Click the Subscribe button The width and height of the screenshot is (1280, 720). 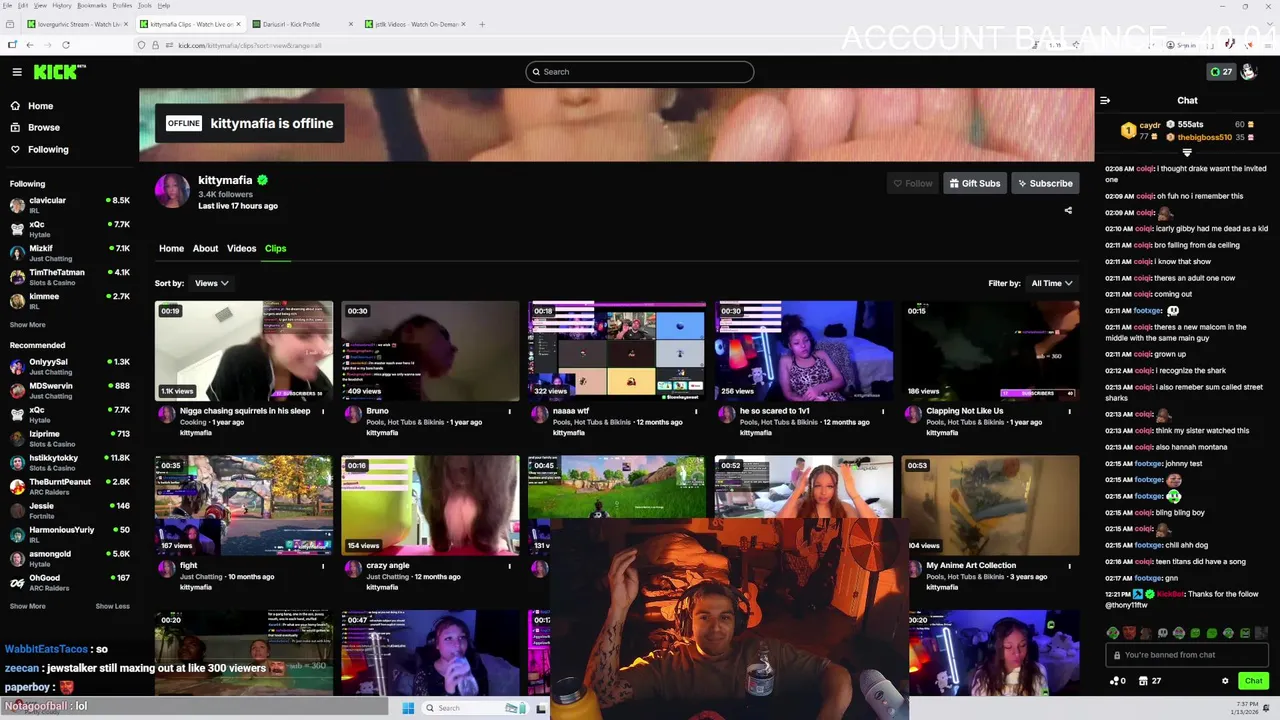(1045, 183)
